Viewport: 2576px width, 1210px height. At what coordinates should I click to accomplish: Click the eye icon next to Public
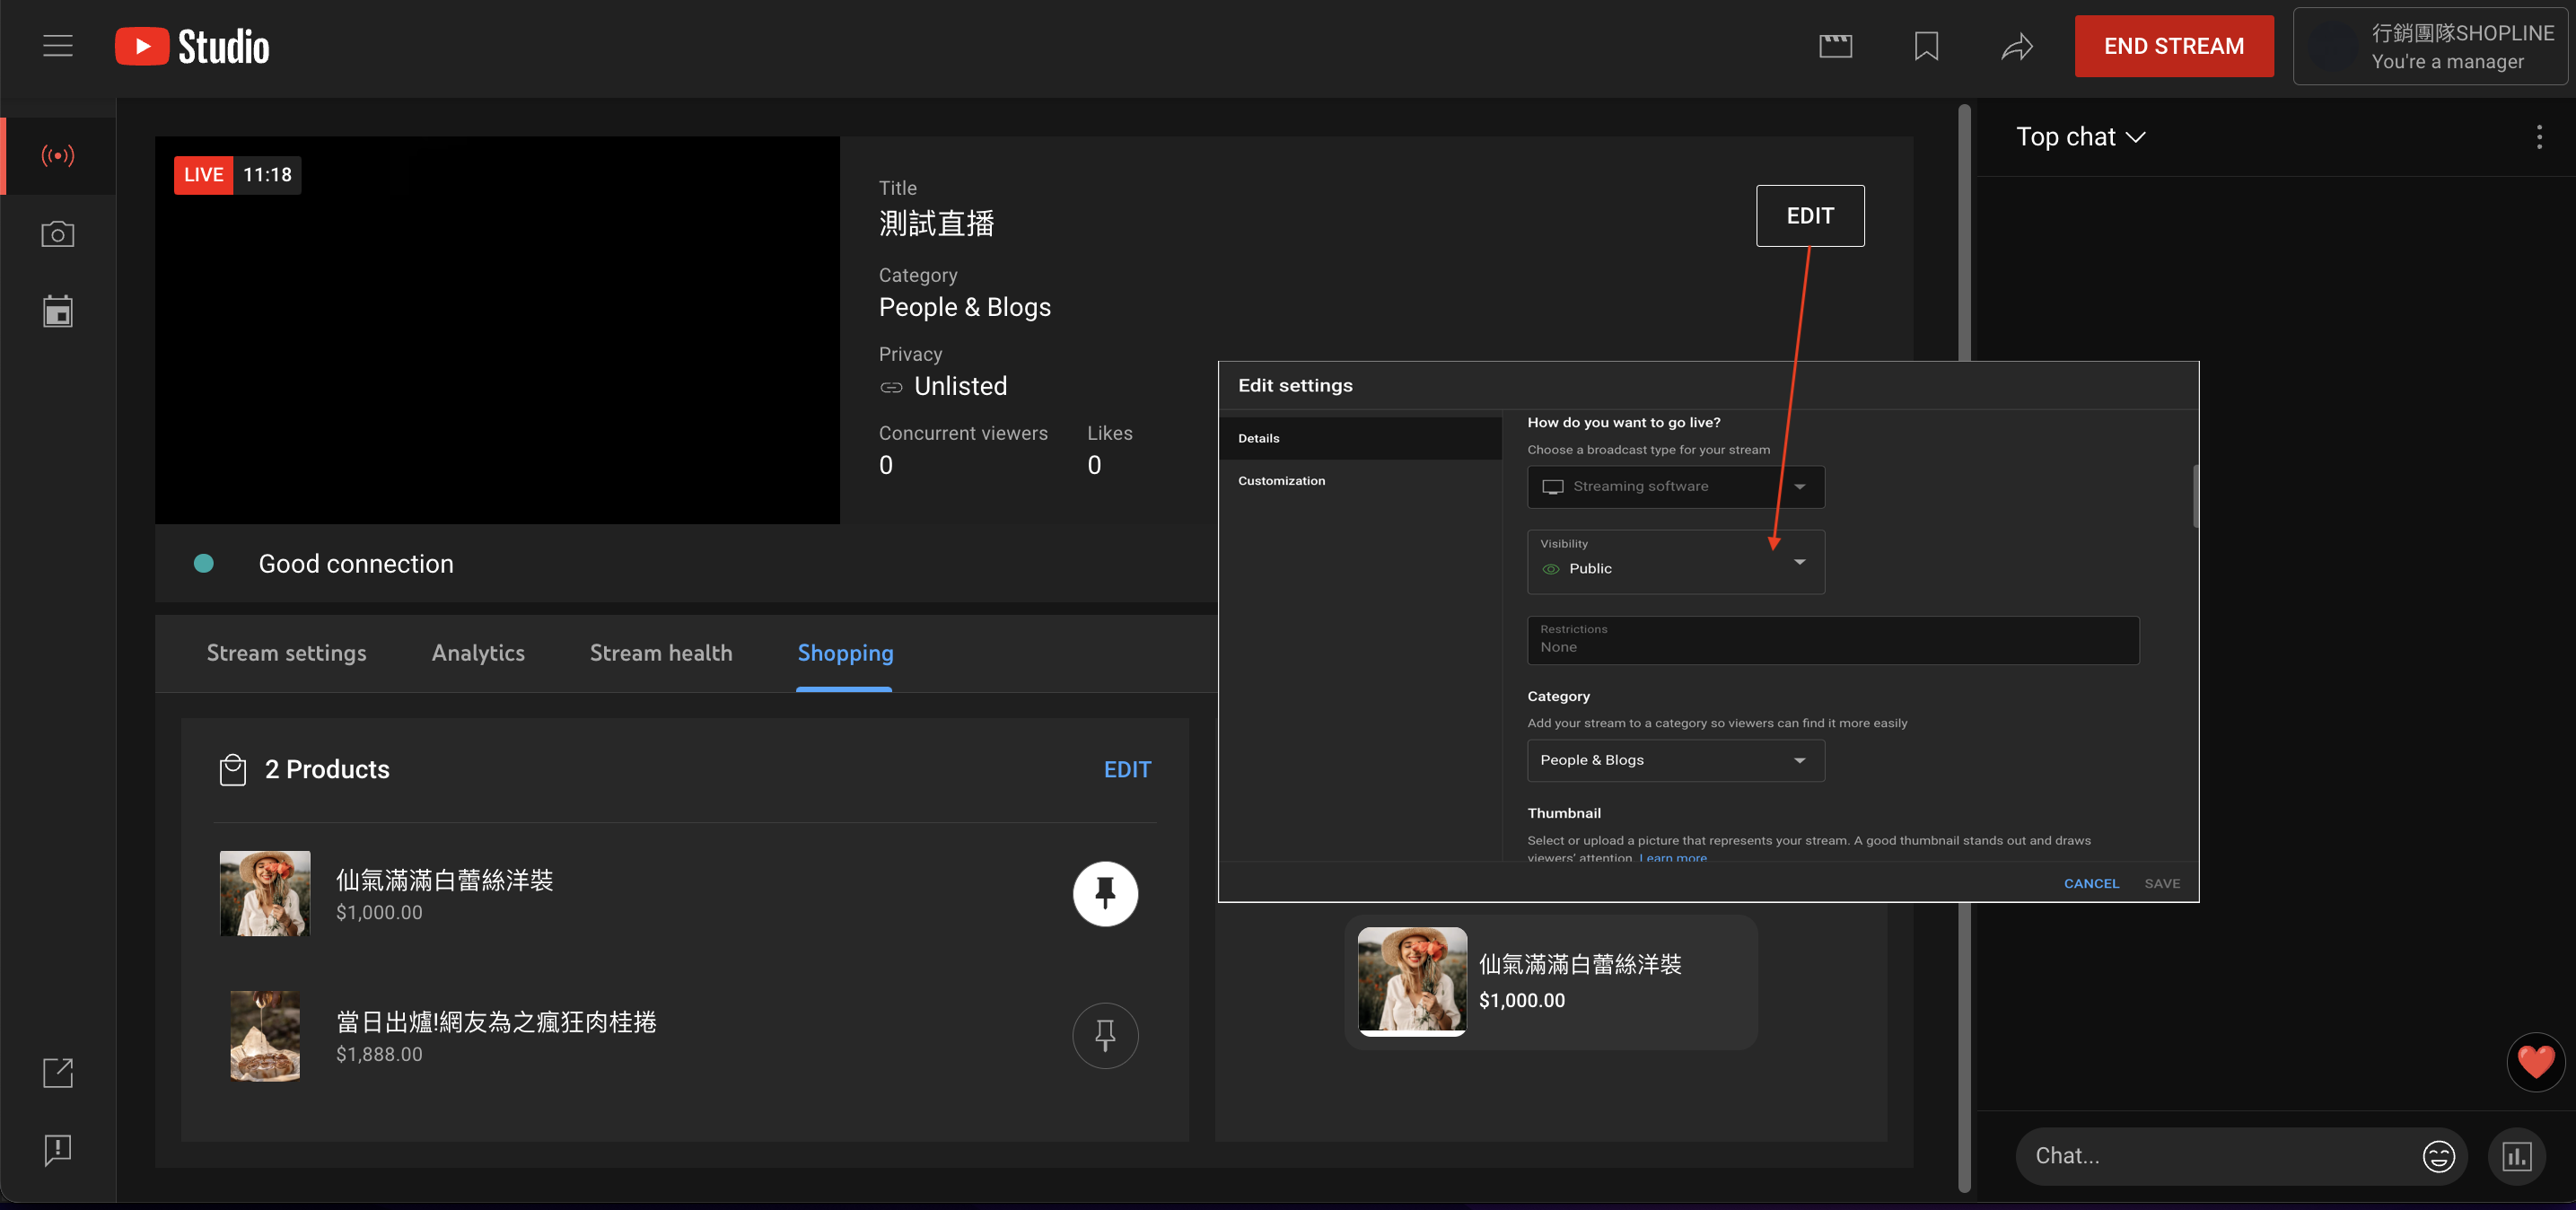1550,569
